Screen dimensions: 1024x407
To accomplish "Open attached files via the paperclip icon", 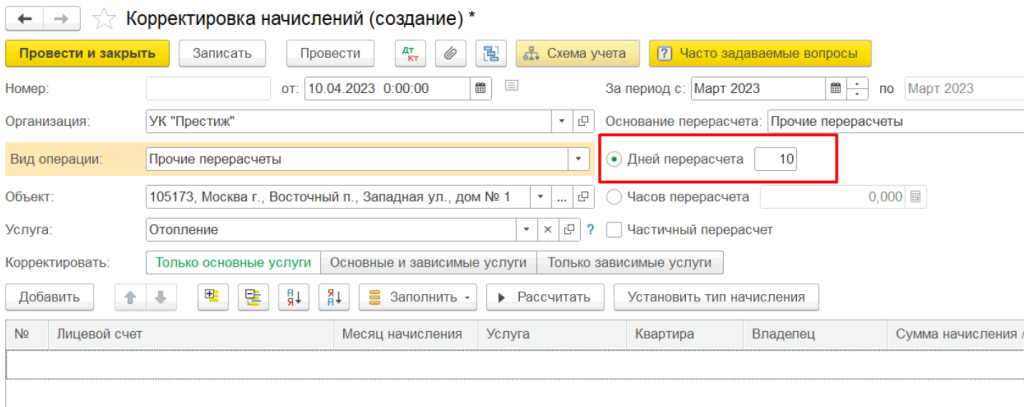I will point(450,54).
